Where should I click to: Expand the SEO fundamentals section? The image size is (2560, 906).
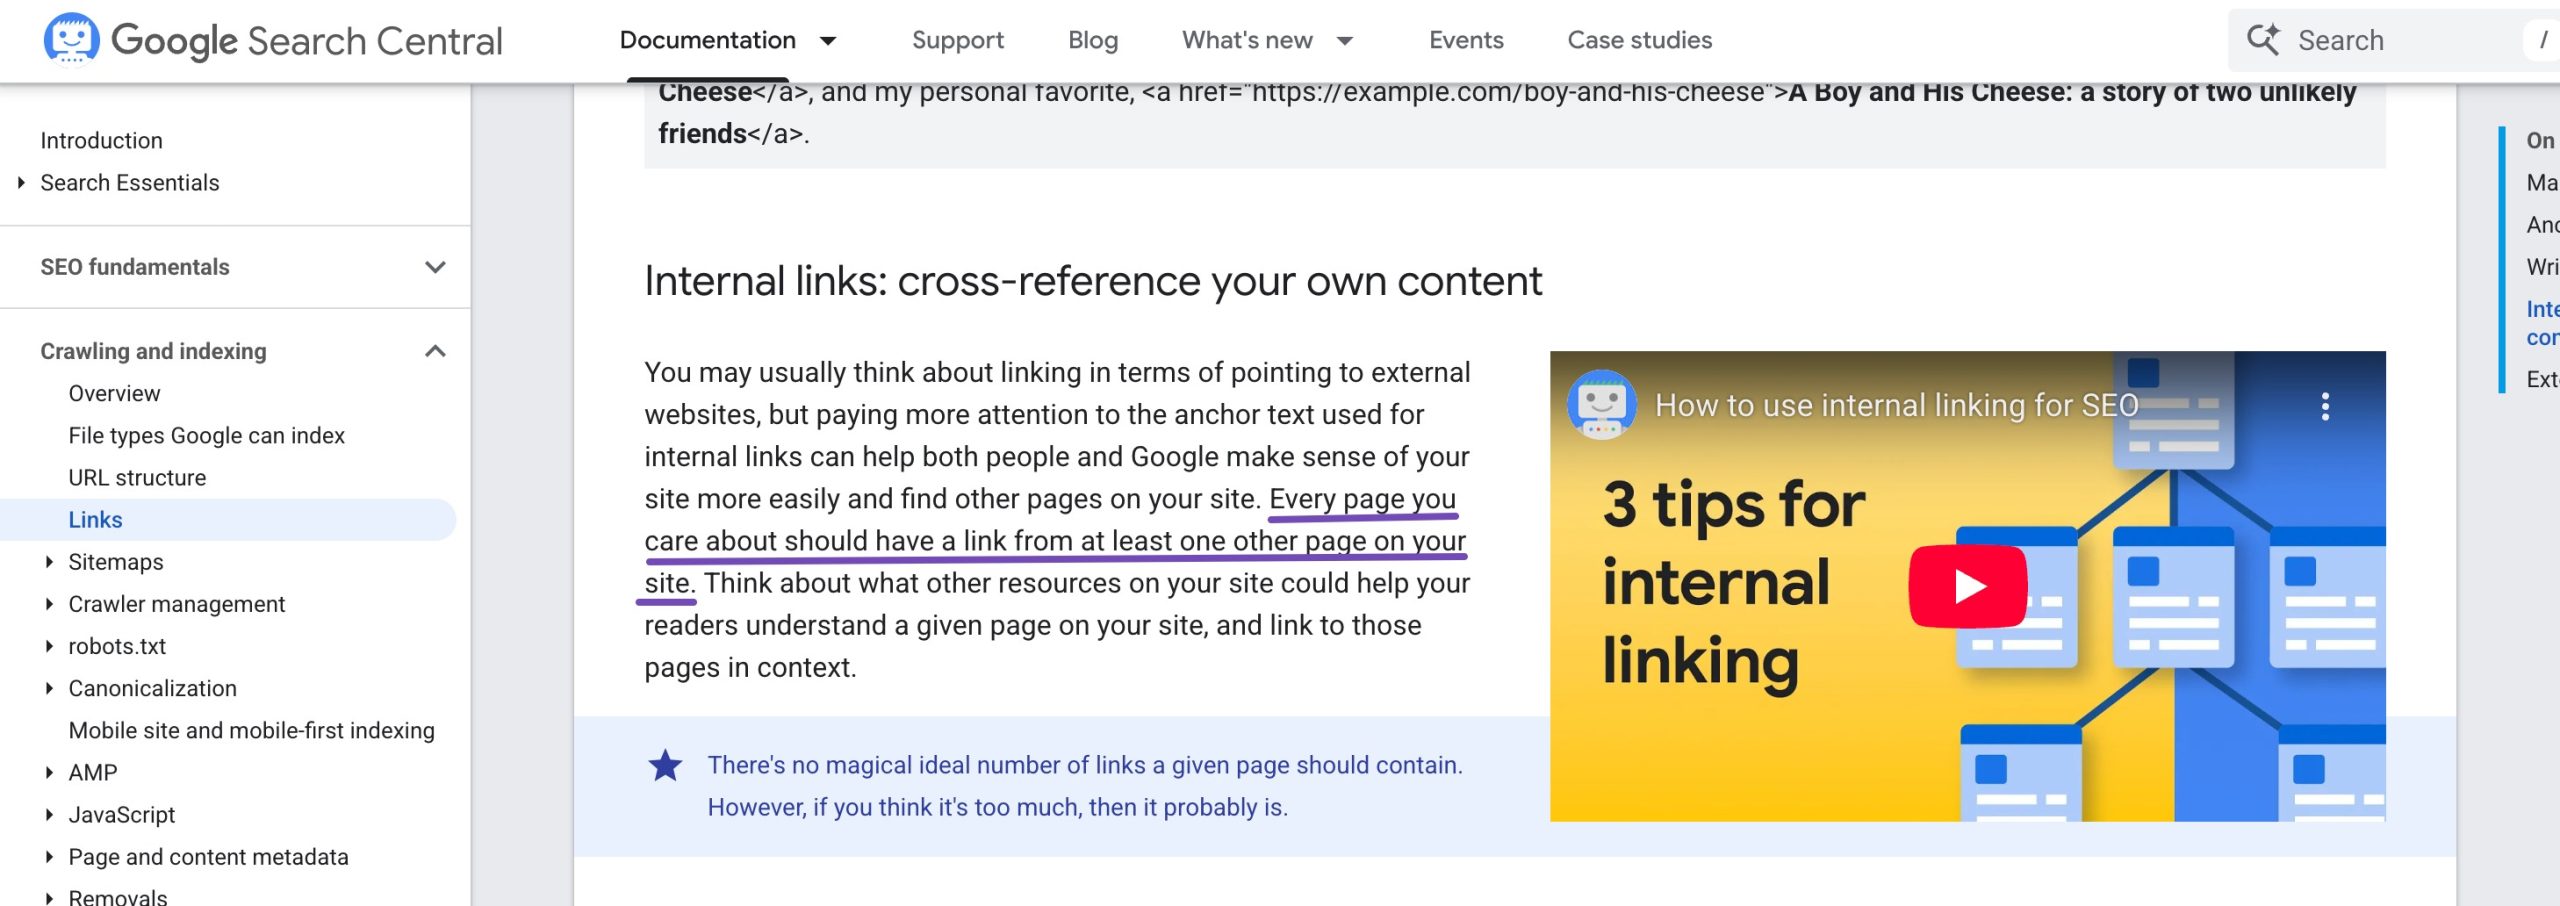[x=435, y=267]
